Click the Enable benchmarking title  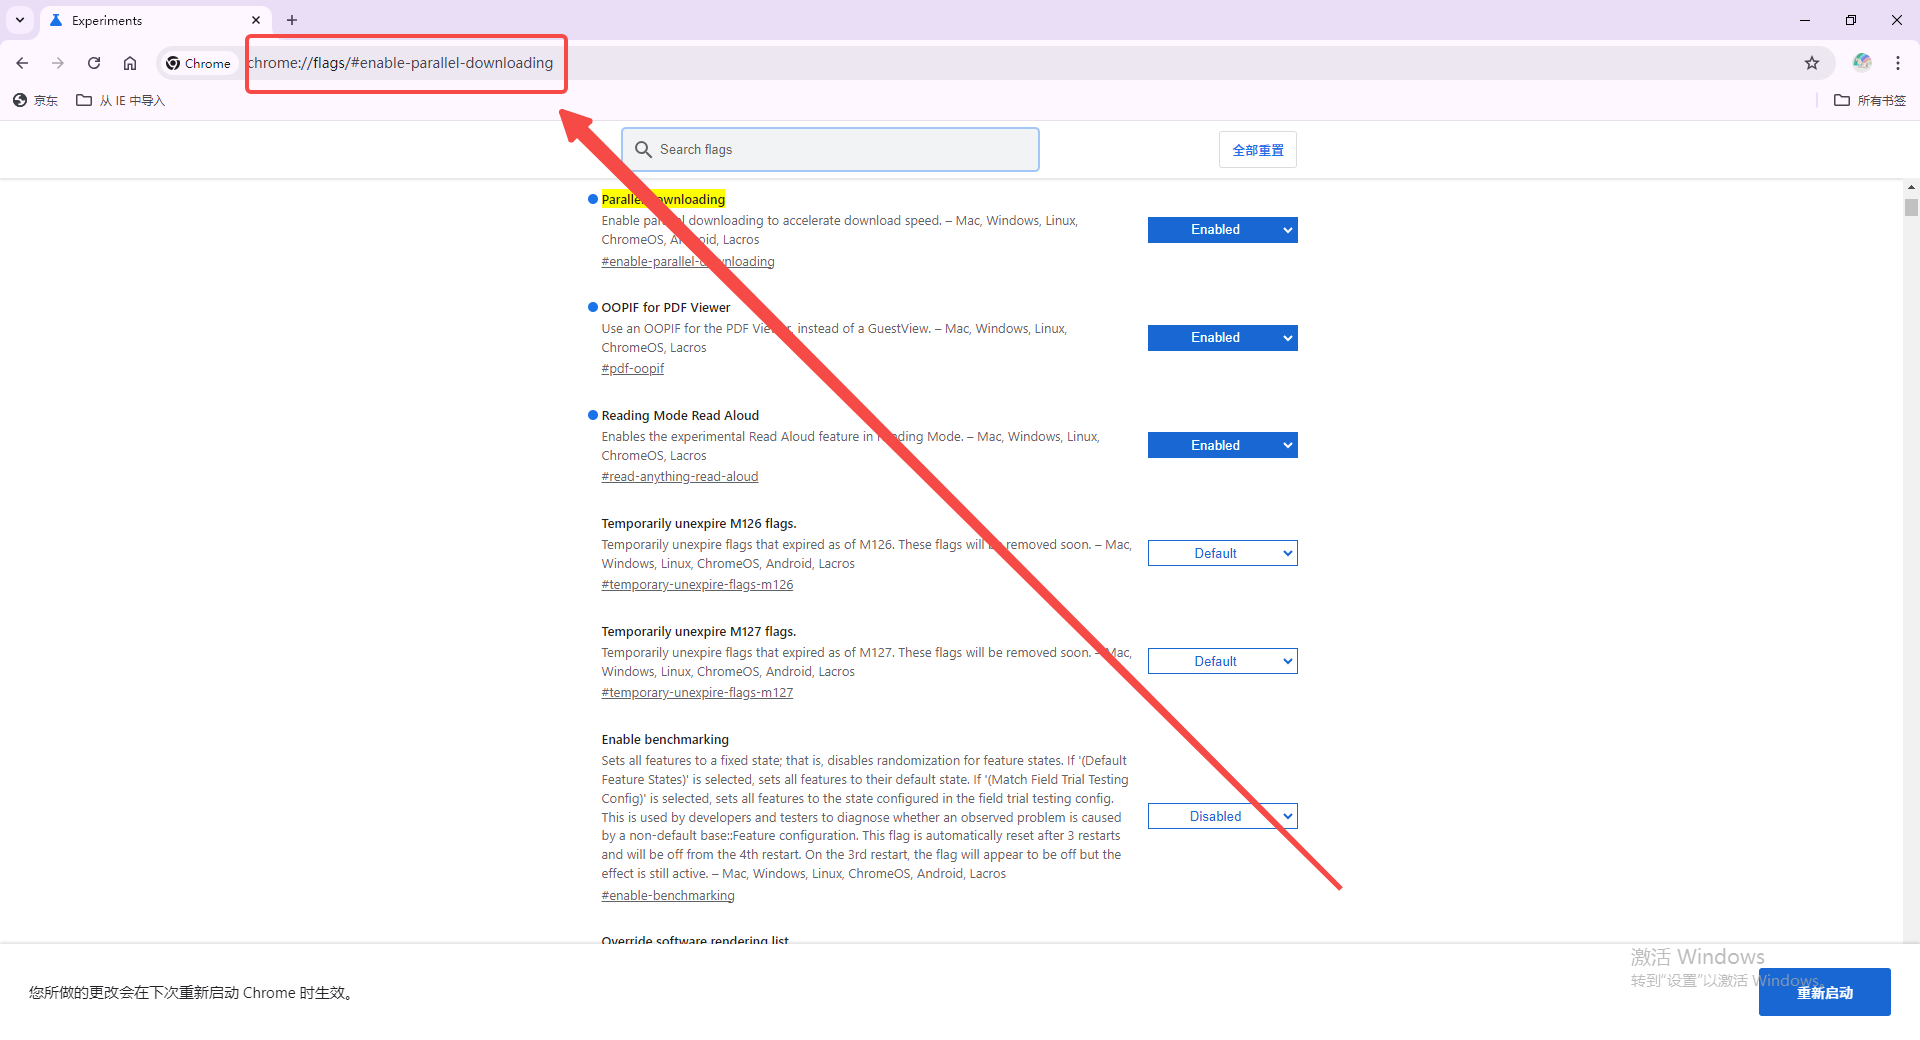pos(665,739)
